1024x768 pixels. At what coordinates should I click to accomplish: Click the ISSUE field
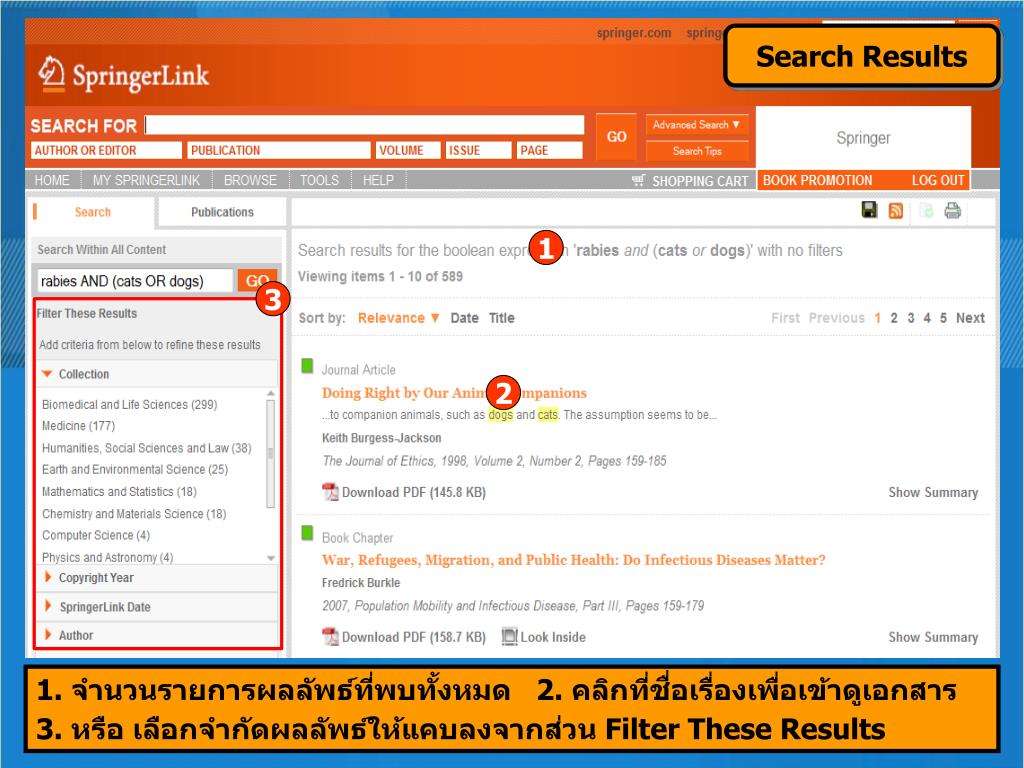[x=479, y=150]
